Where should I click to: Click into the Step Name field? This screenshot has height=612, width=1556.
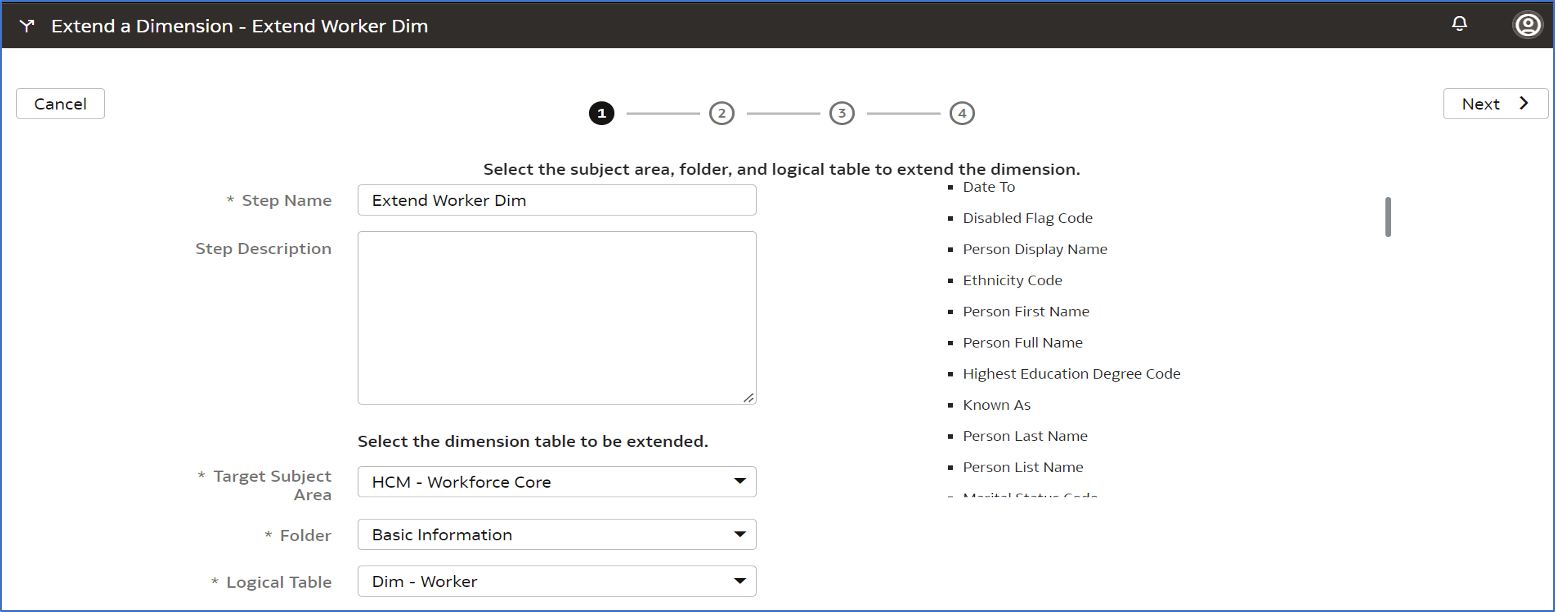pos(556,200)
